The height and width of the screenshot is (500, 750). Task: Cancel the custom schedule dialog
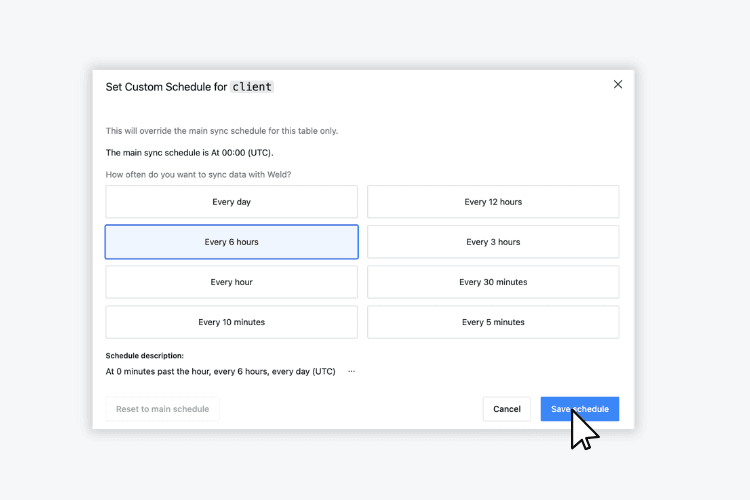click(x=506, y=409)
